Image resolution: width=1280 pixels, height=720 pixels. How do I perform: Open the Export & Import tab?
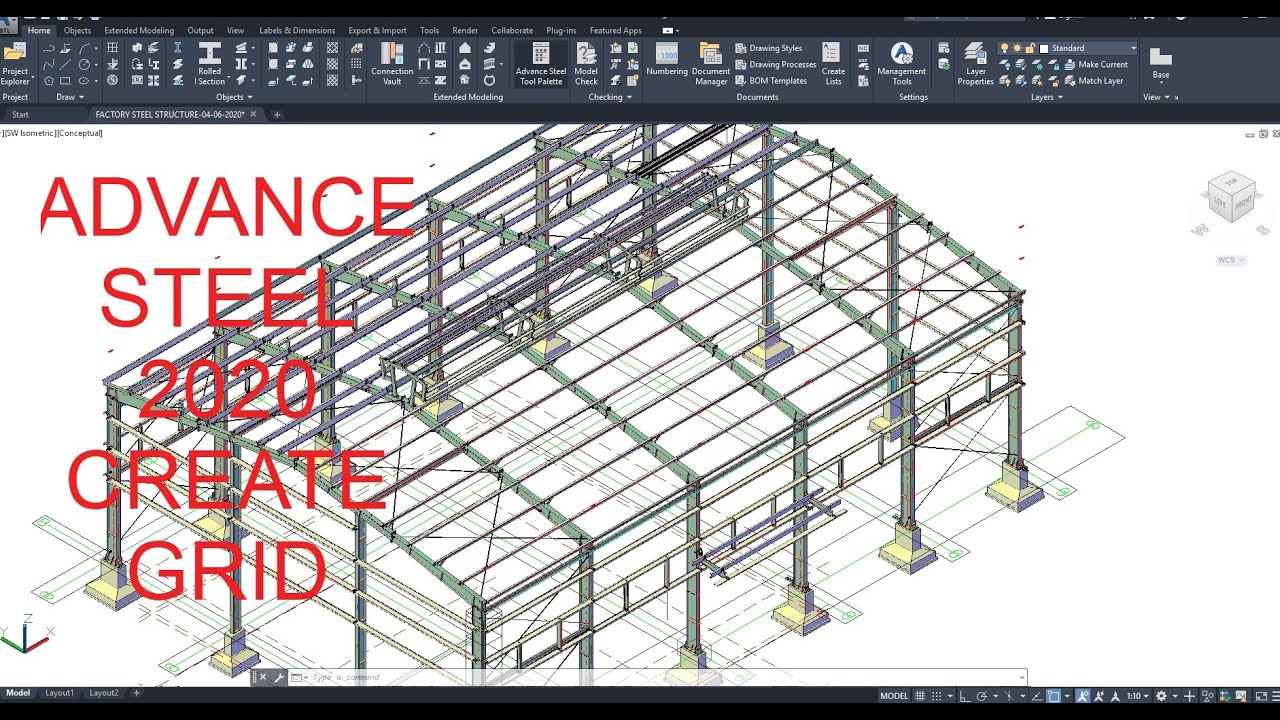pyautogui.click(x=377, y=30)
